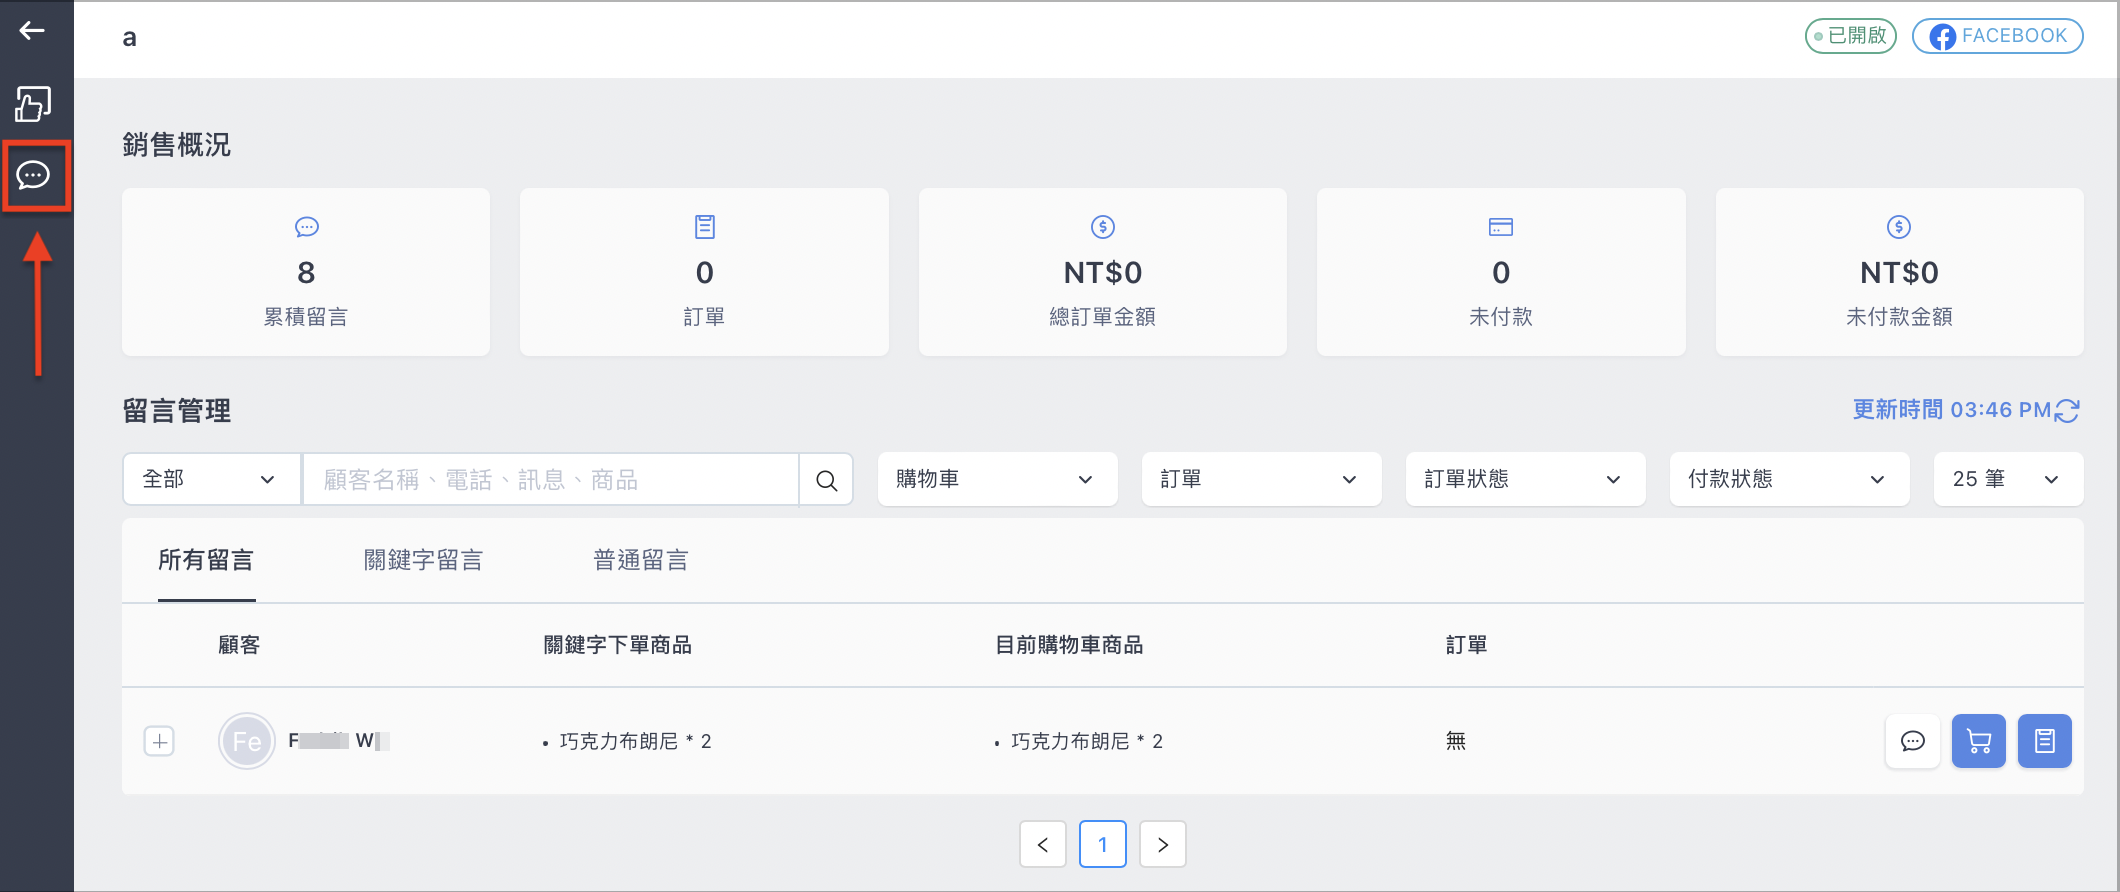Refresh the comment list update time
Viewport: 2120px width, 892px height.
tap(2067, 410)
